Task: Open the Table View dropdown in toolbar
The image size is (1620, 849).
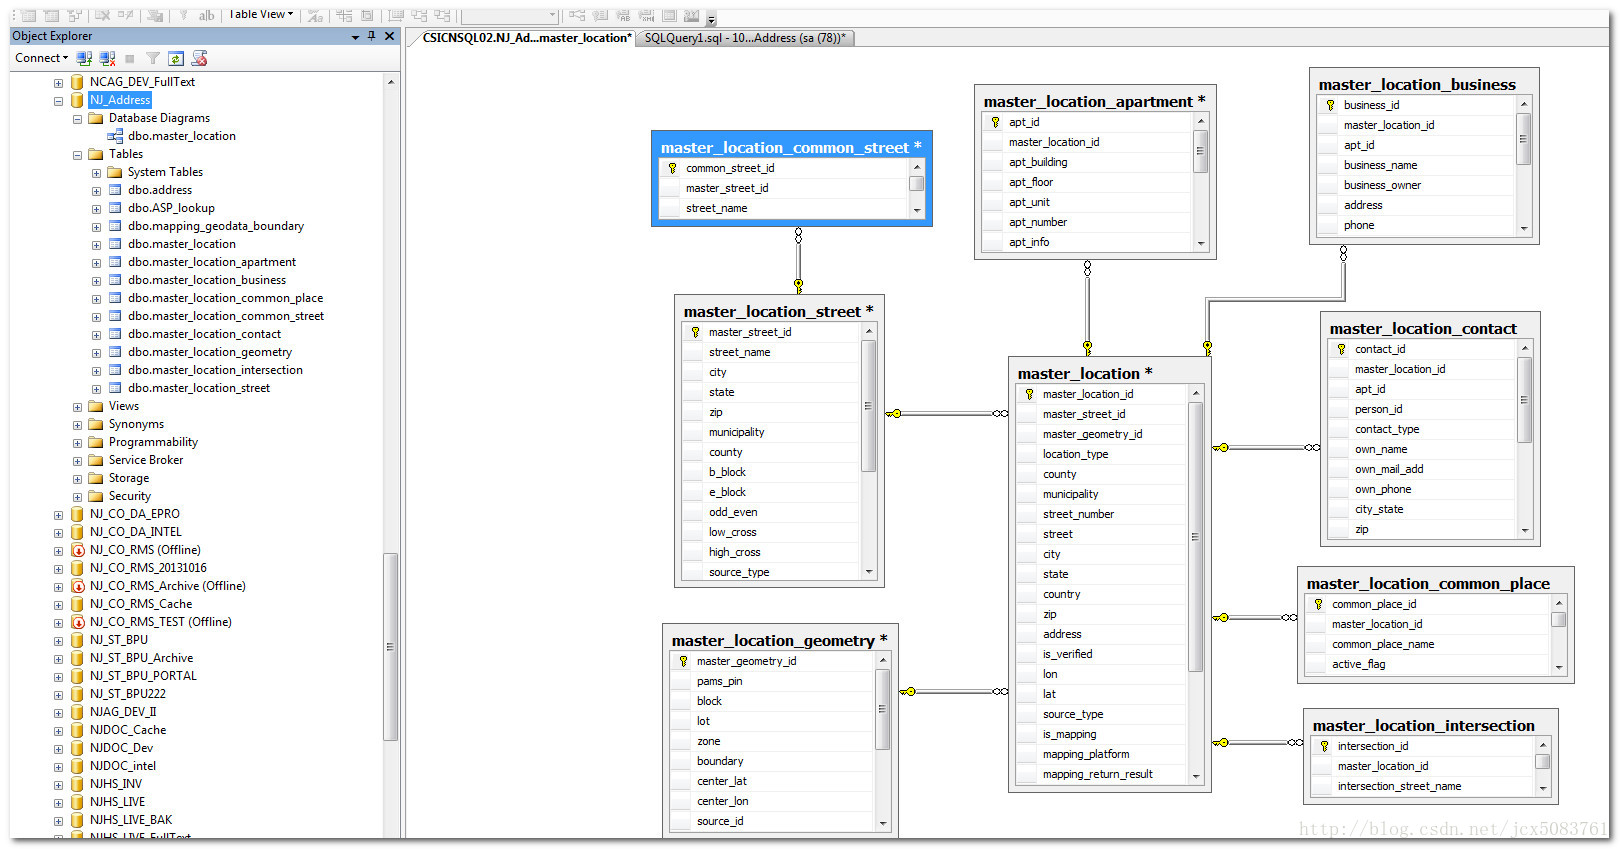Action: (261, 14)
